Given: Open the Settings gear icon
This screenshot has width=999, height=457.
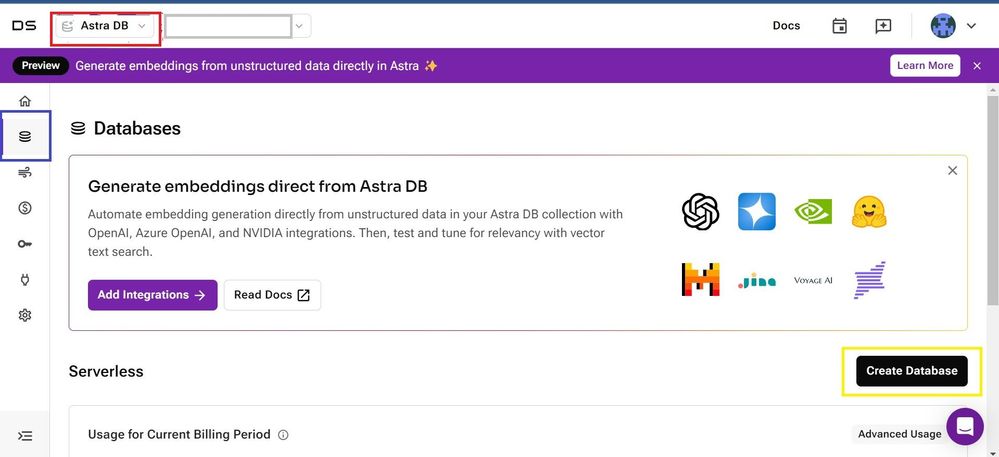Looking at the screenshot, I should [x=25, y=315].
